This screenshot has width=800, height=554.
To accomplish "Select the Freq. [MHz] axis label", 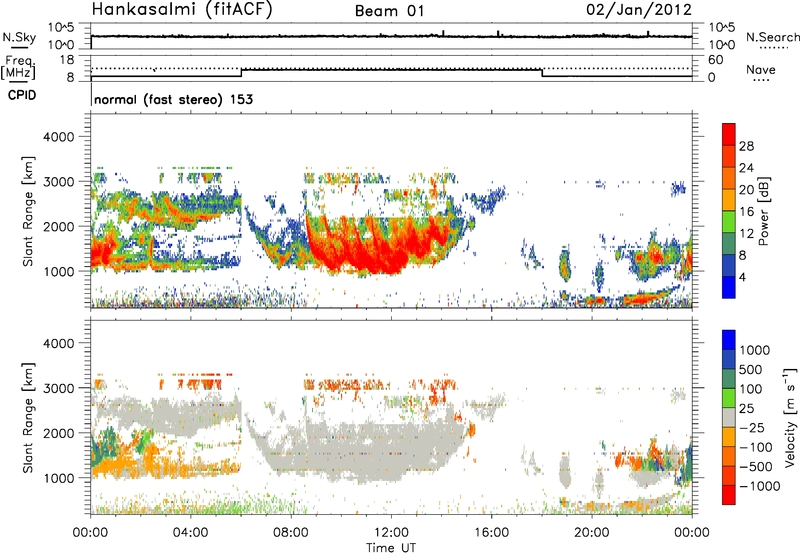I will pyautogui.click(x=18, y=68).
